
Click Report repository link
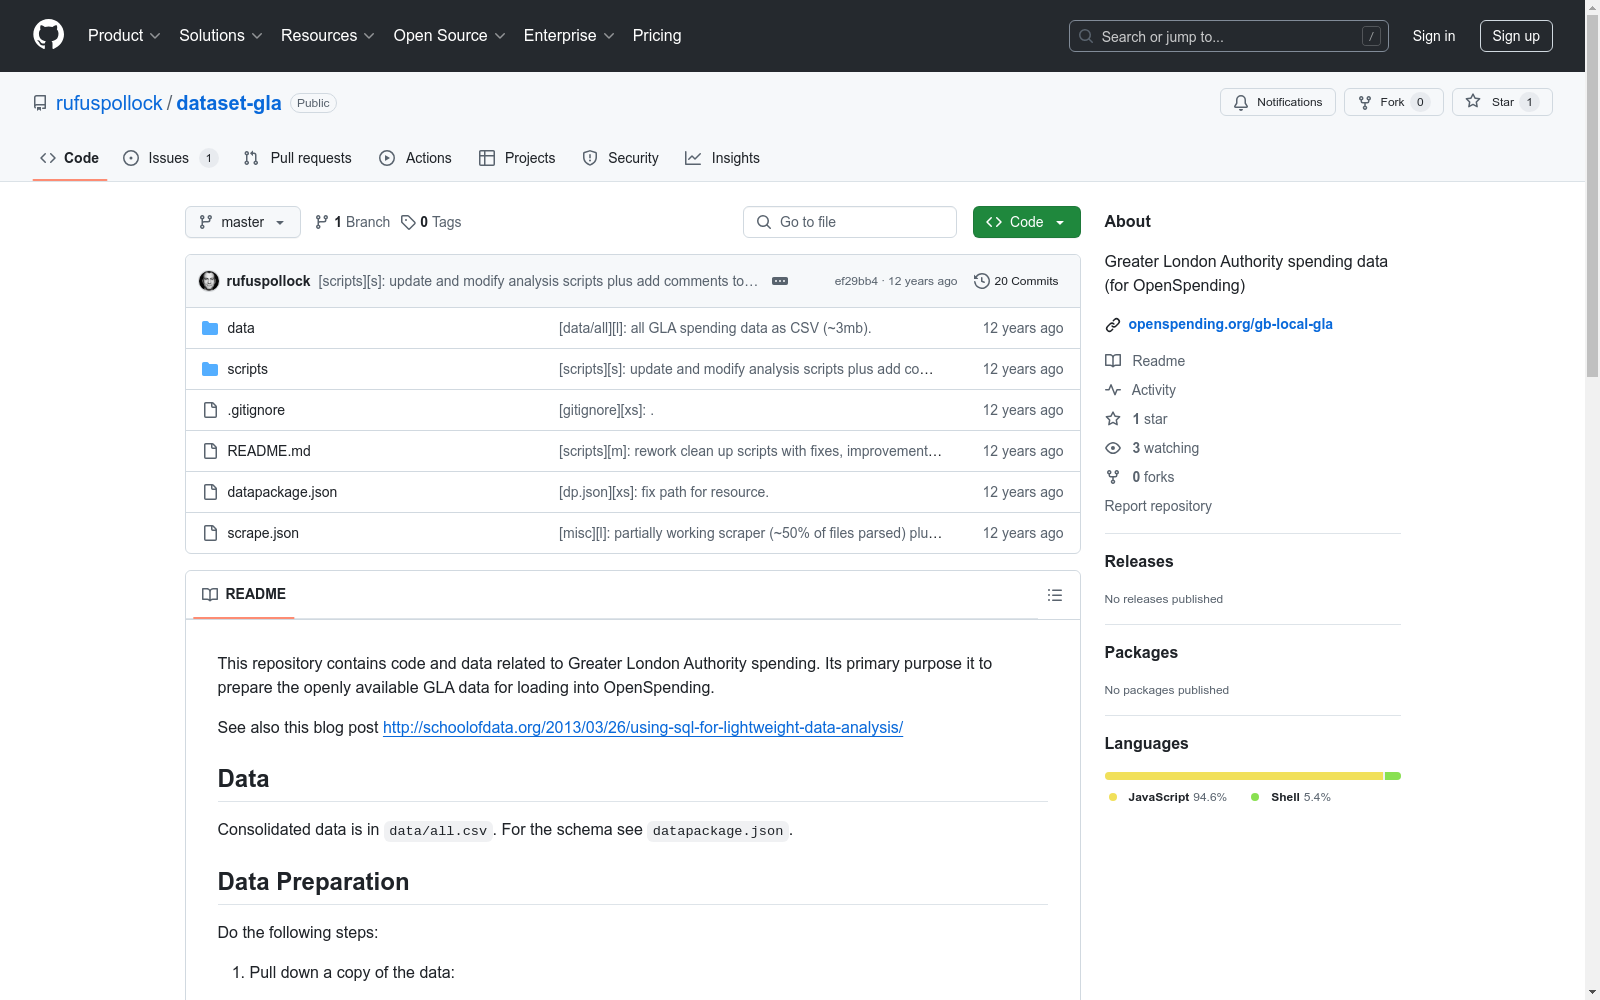tap(1158, 506)
